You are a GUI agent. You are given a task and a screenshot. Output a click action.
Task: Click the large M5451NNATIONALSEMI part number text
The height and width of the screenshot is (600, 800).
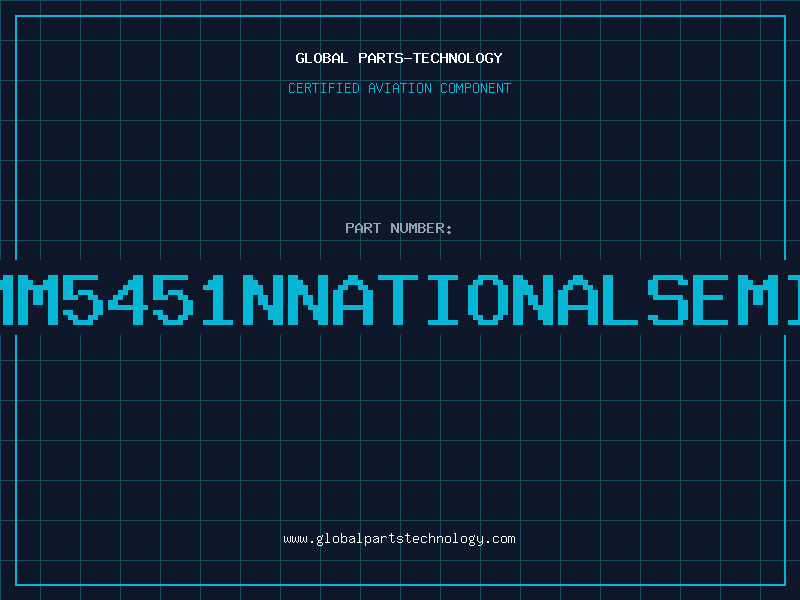click(400, 299)
